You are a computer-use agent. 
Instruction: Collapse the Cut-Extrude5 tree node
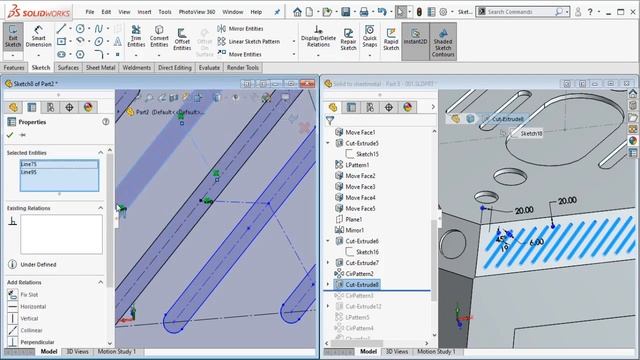pos(328,143)
